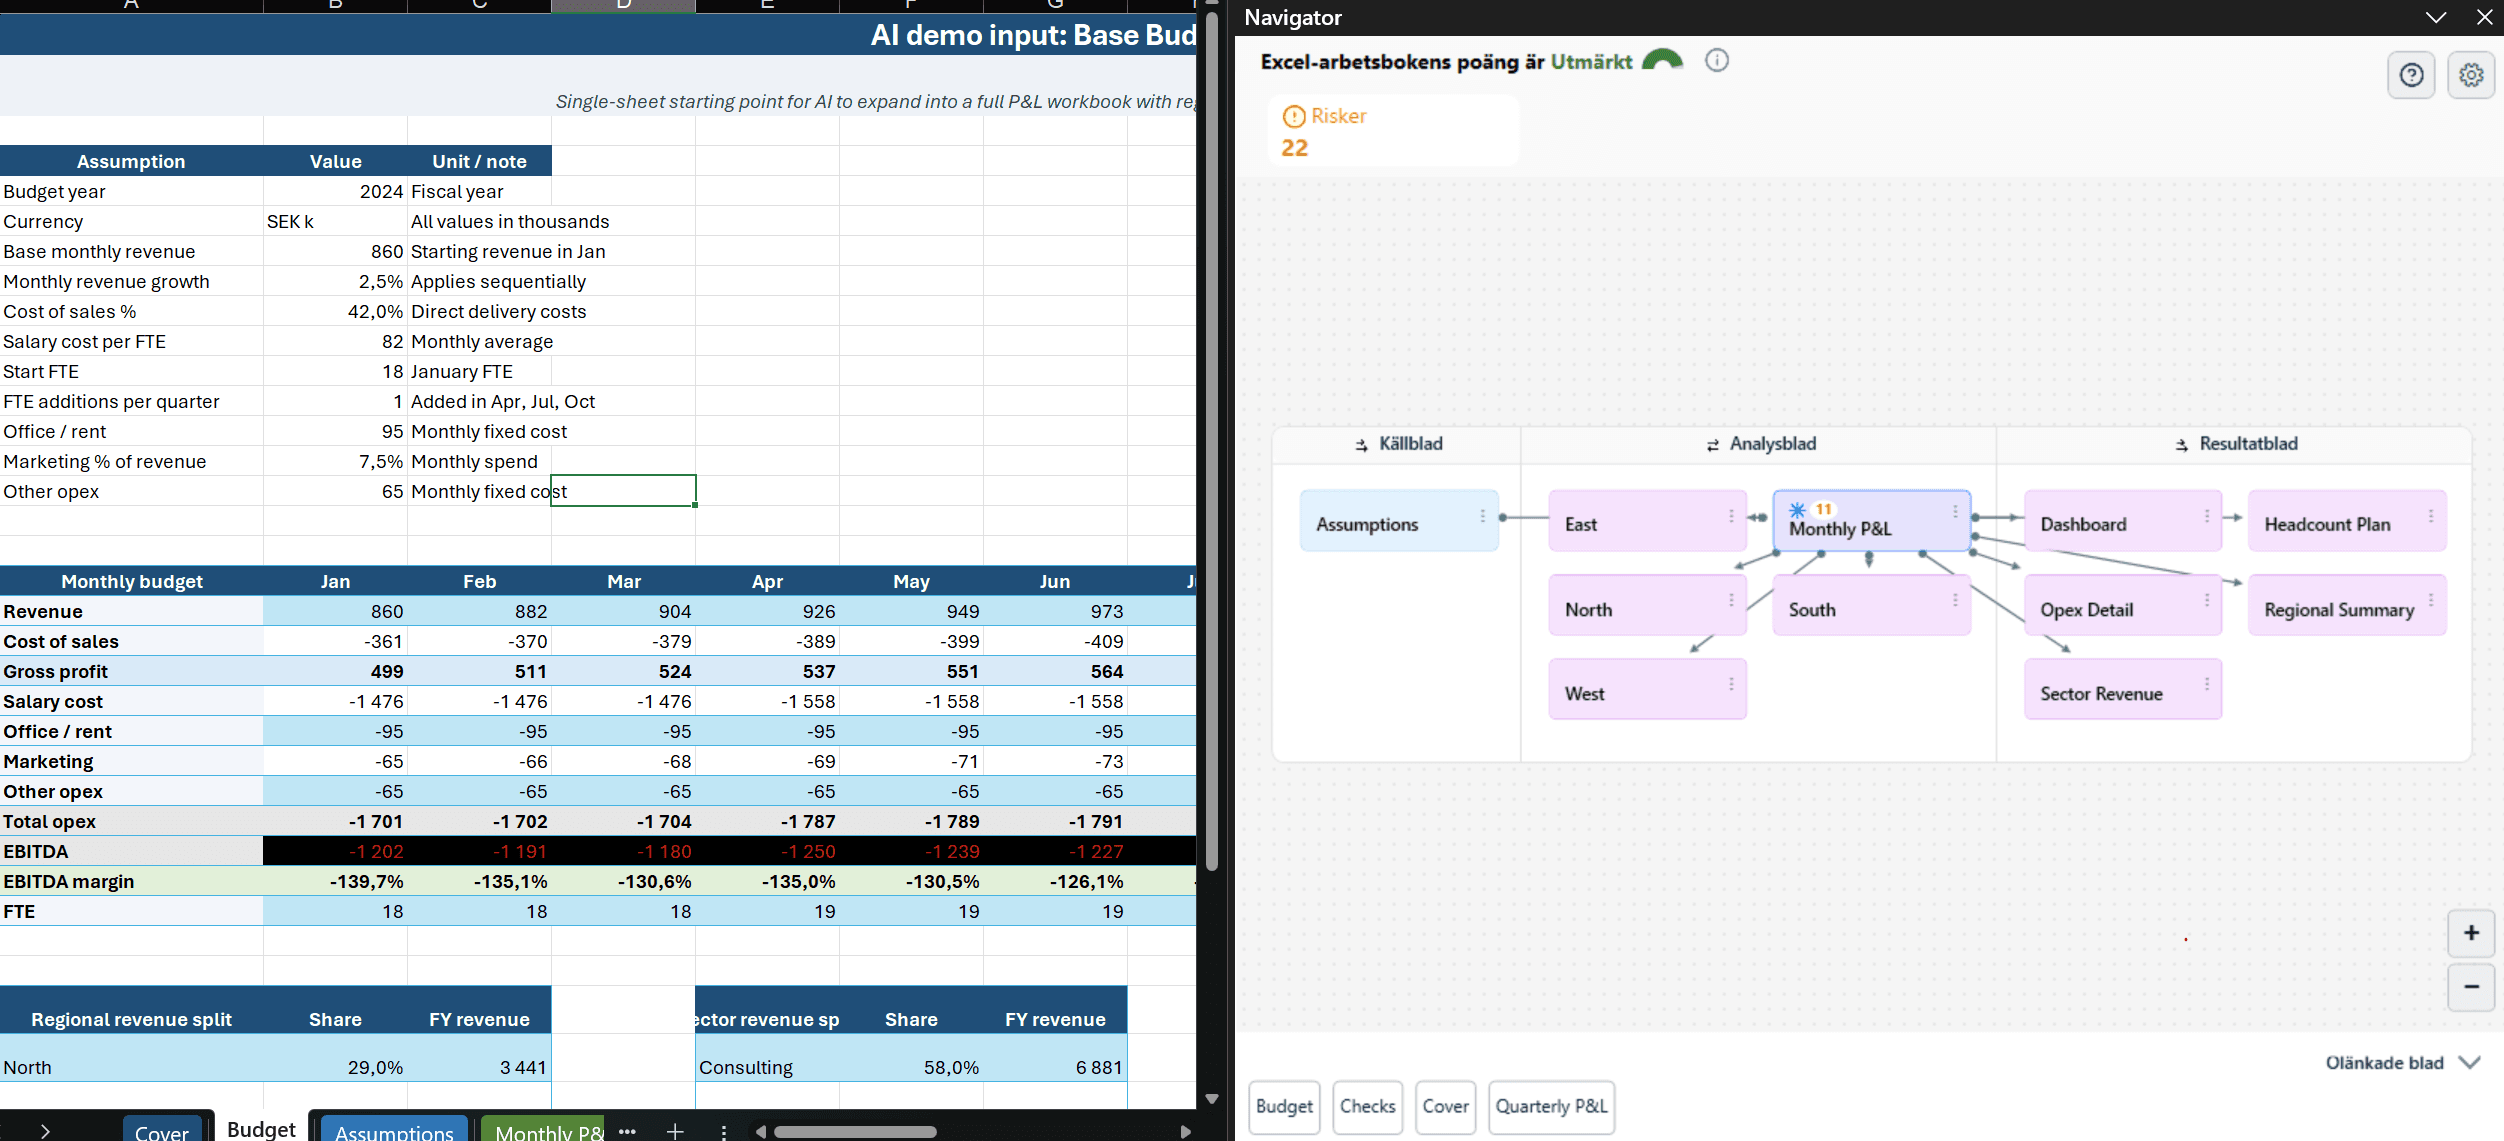Click the info icon beside workbook score
Viewport: 2504px width, 1141px height.
pyautogui.click(x=1716, y=61)
